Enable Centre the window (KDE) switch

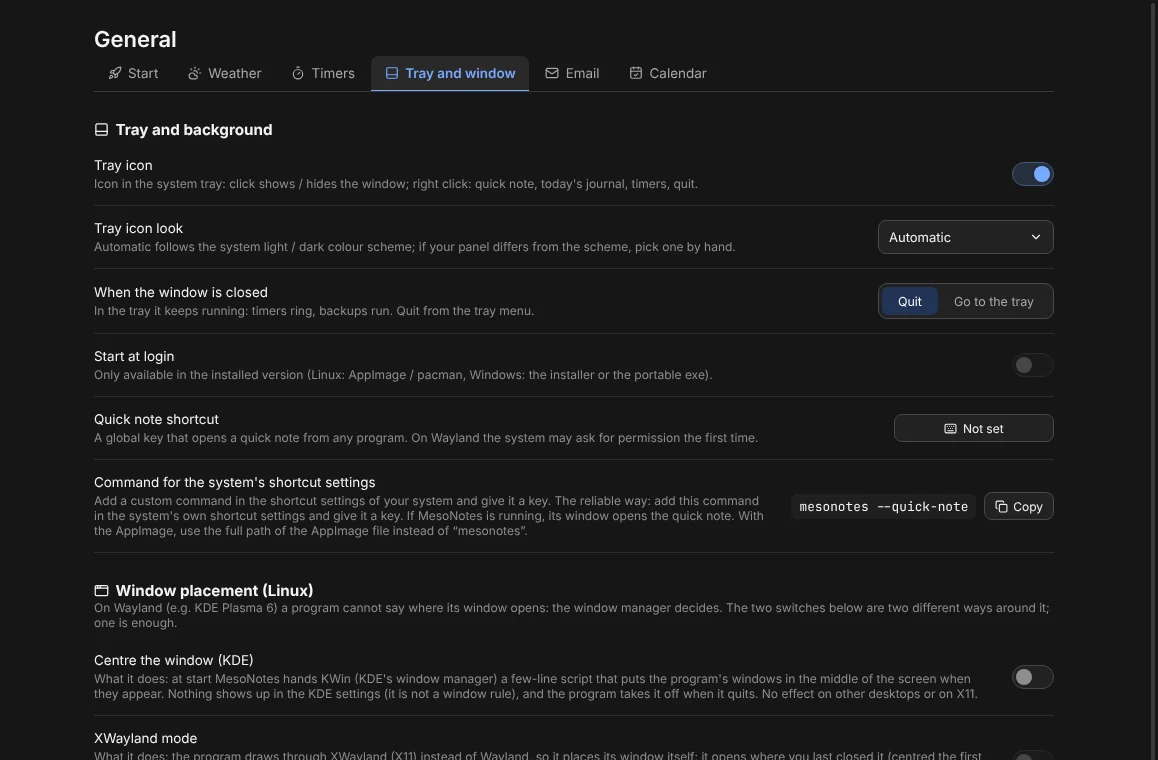(x=1032, y=677)
